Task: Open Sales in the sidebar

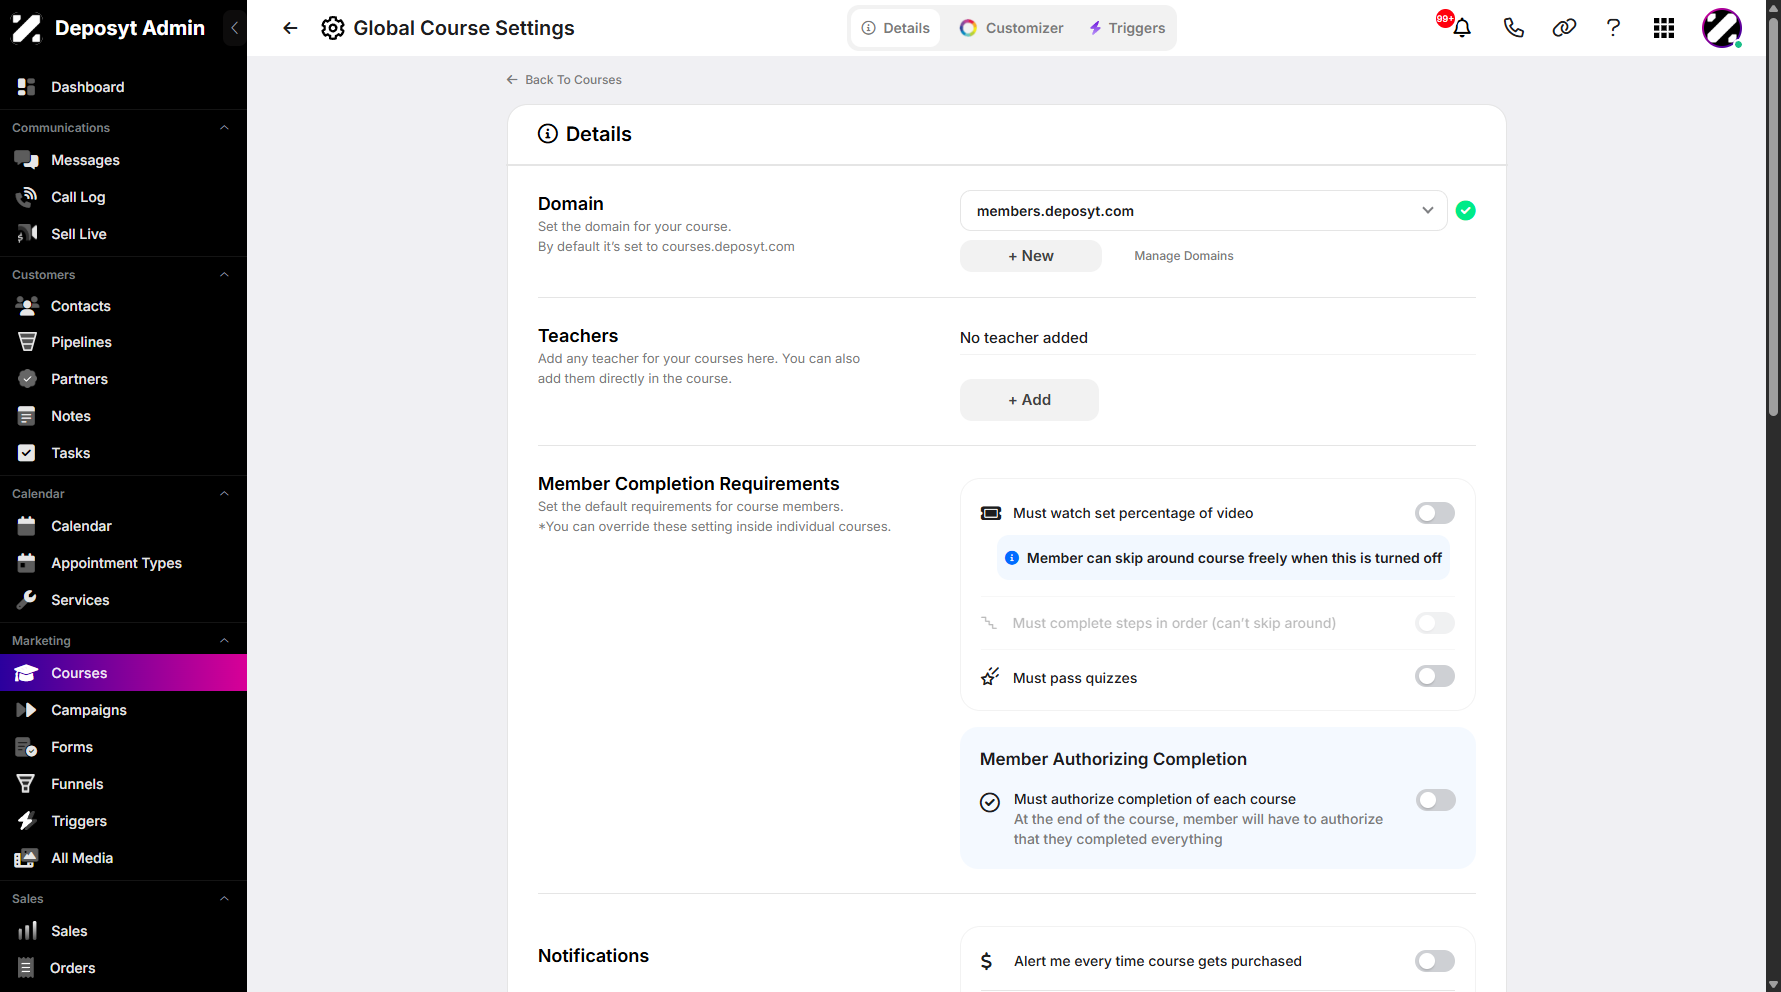Action: tap(123, 931)
